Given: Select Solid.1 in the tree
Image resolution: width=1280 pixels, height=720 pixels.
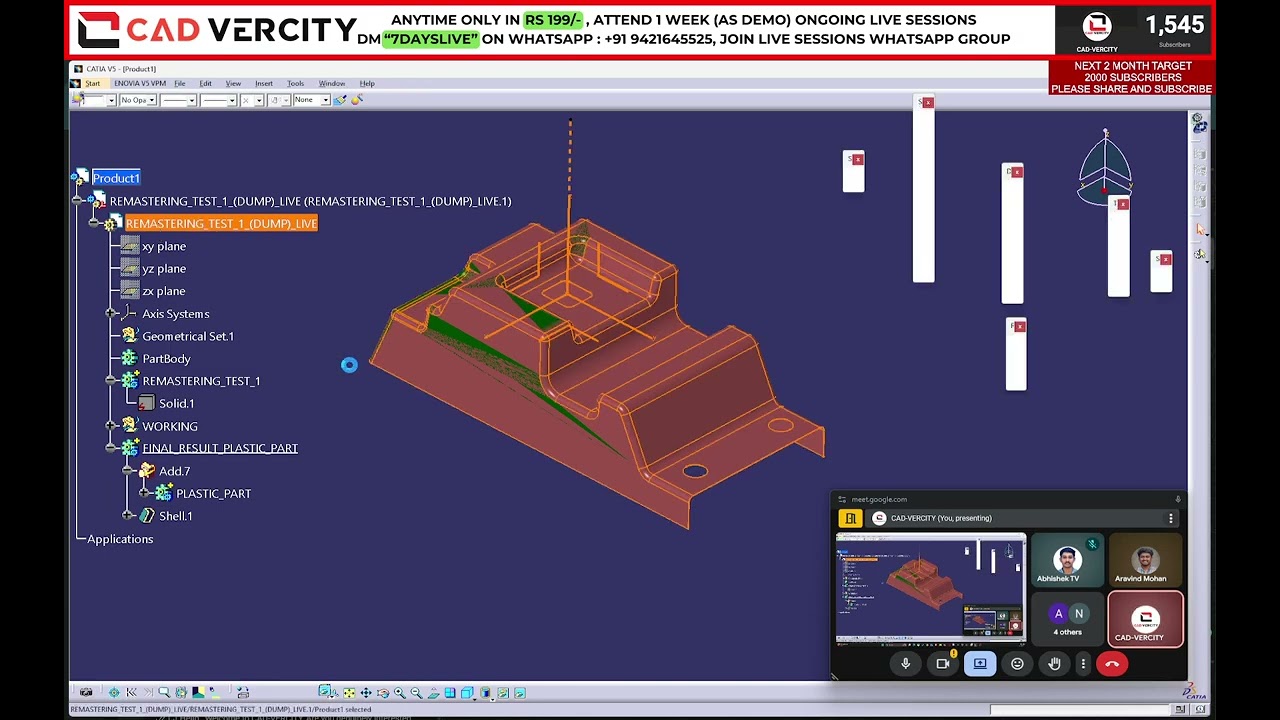Looking at the screenshot, I should click(176, 403).
